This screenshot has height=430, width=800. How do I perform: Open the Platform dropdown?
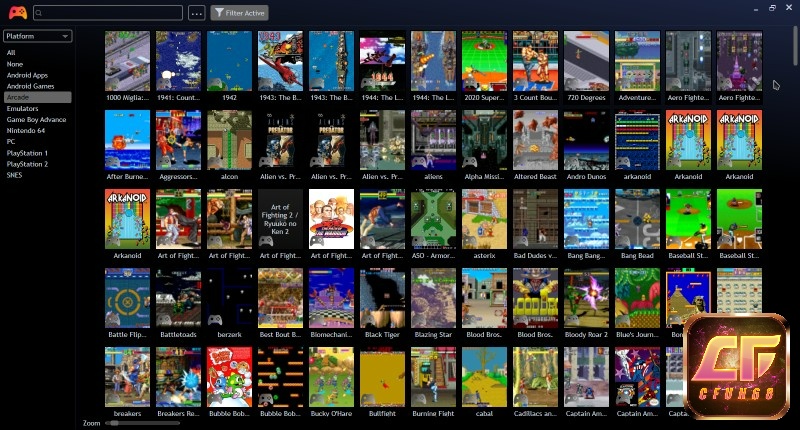pyautogui.click(x=38, y=36)
